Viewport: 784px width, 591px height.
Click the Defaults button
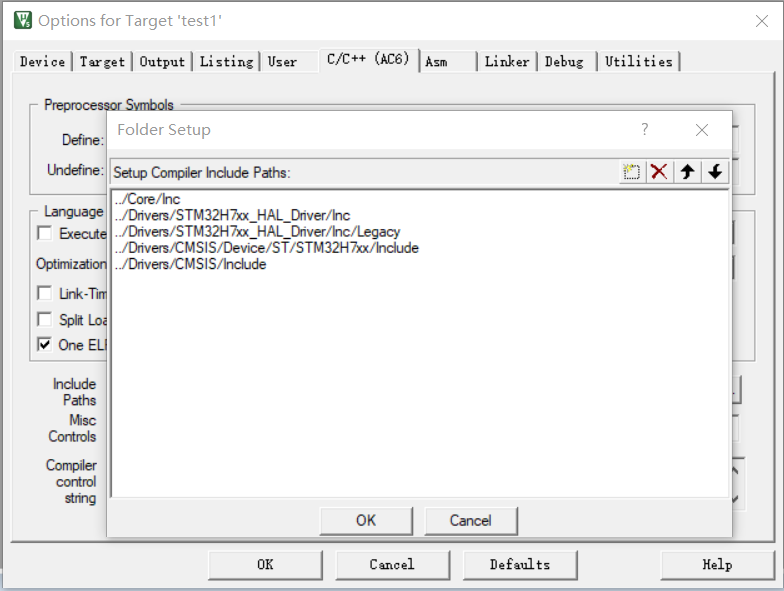click(520, 565)
